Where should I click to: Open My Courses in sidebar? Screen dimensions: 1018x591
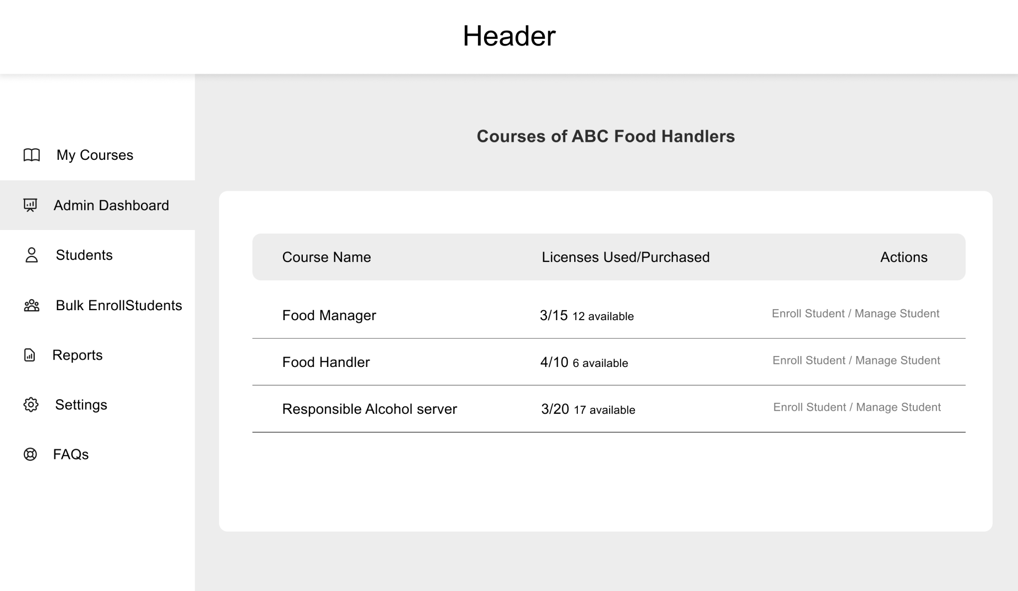[97, 155]
